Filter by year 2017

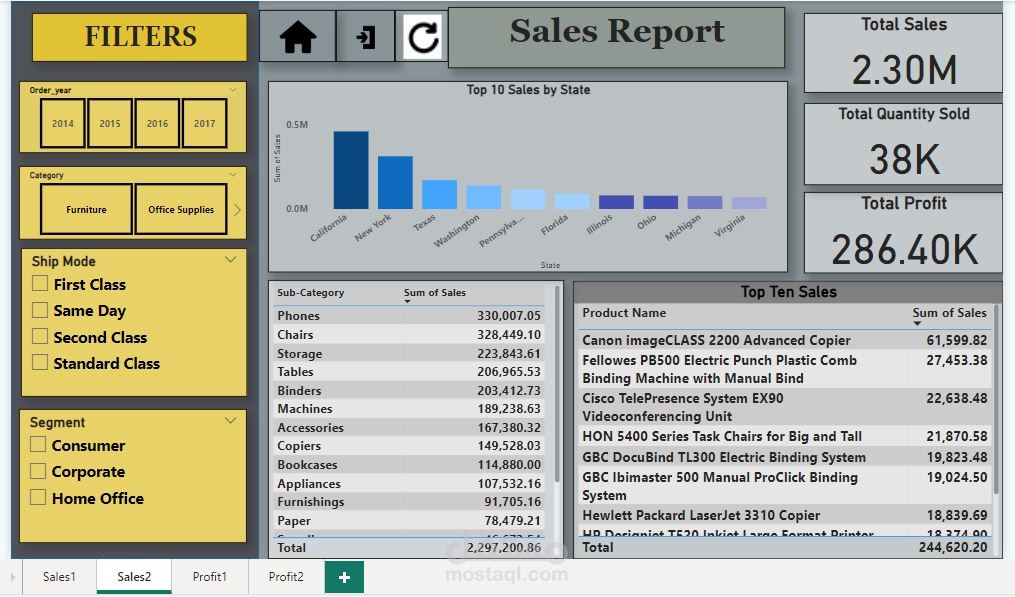pos(205,123)
